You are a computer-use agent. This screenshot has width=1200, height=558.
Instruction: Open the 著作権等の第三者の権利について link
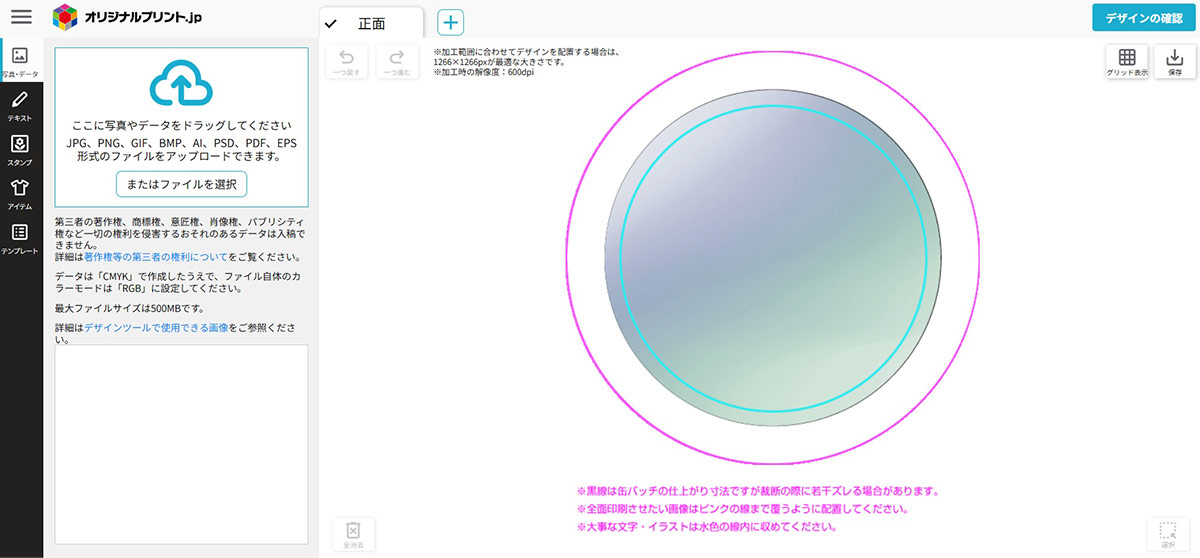(x=156, y=257)
